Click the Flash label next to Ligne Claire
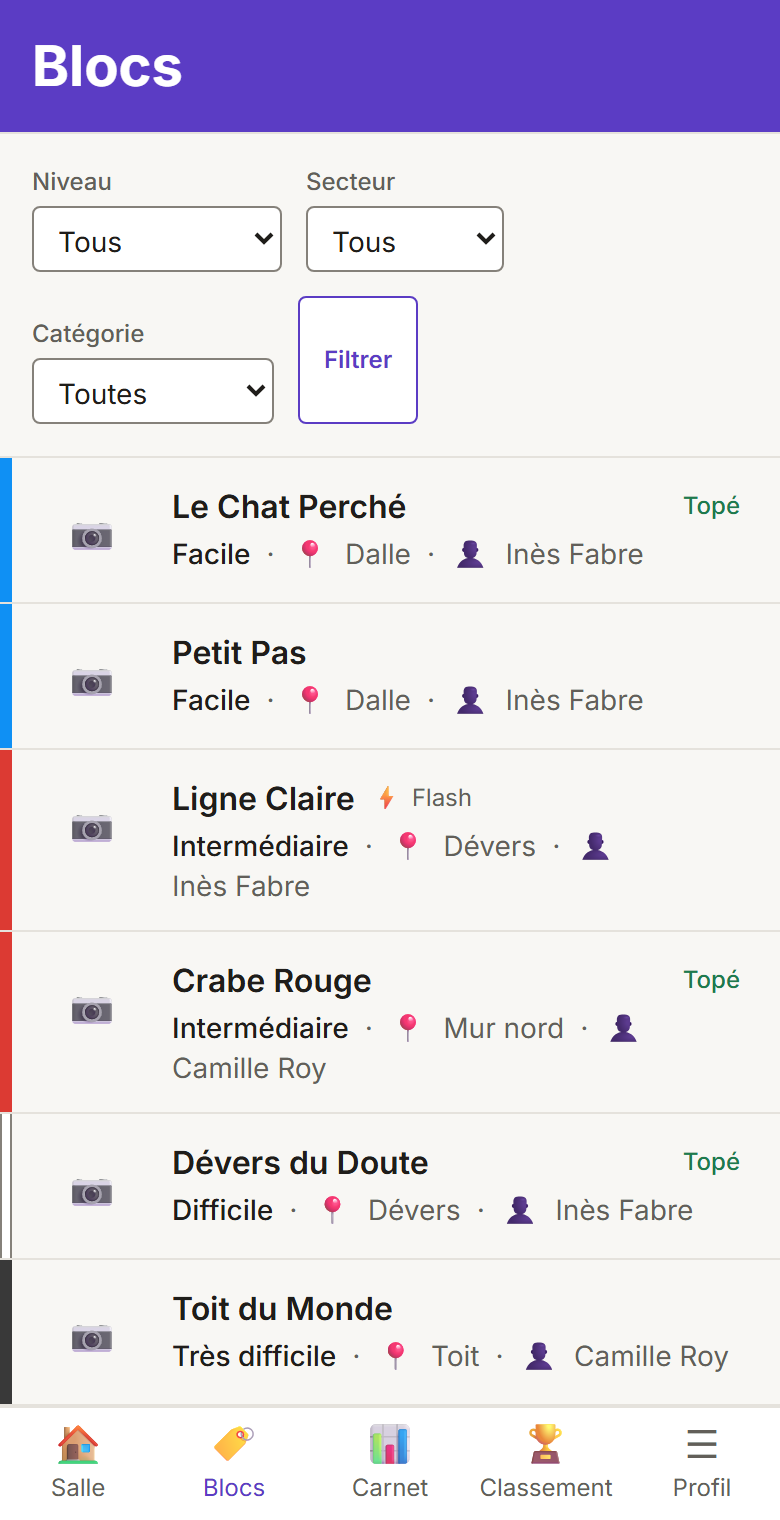The image size is (780, 1520). click(x=442, y=798)
